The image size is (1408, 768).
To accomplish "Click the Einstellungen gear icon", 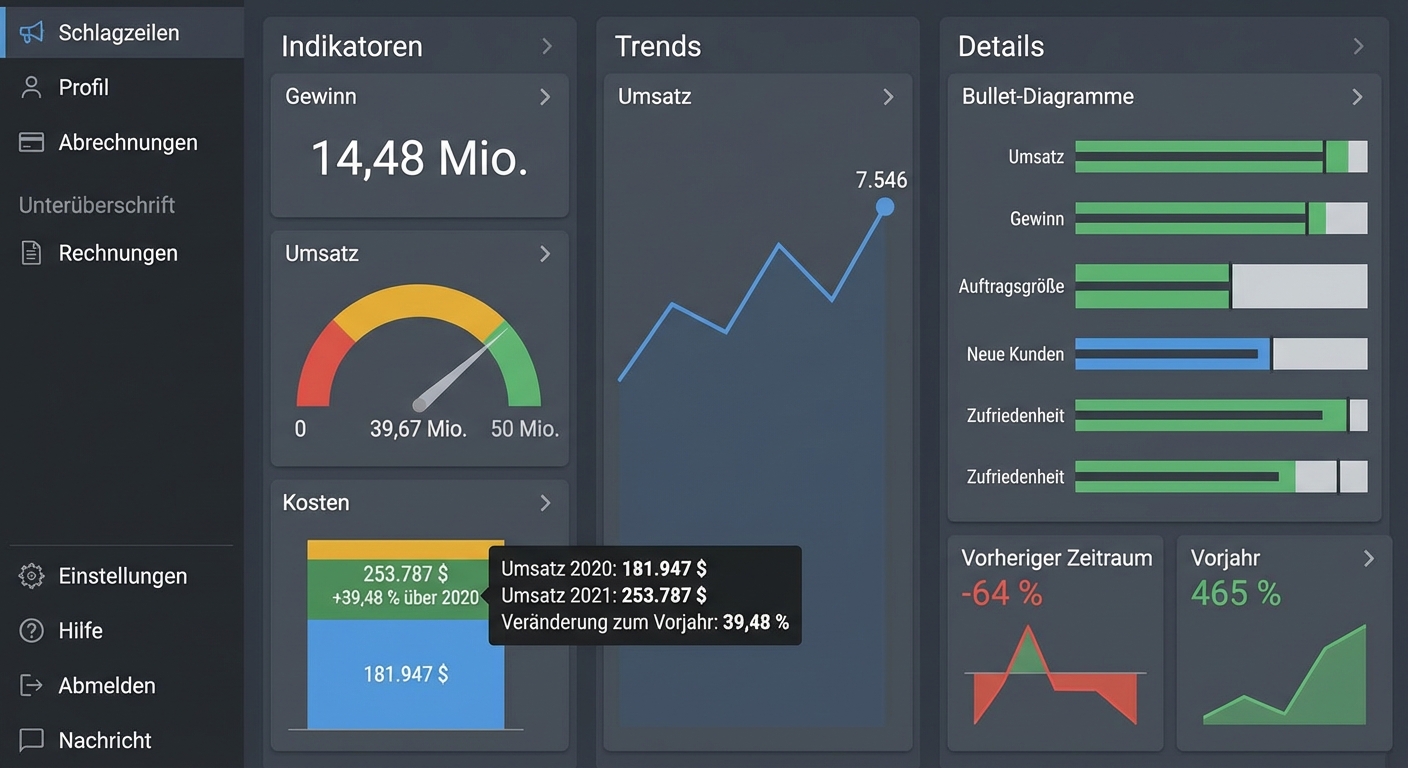I will [32, 576].
